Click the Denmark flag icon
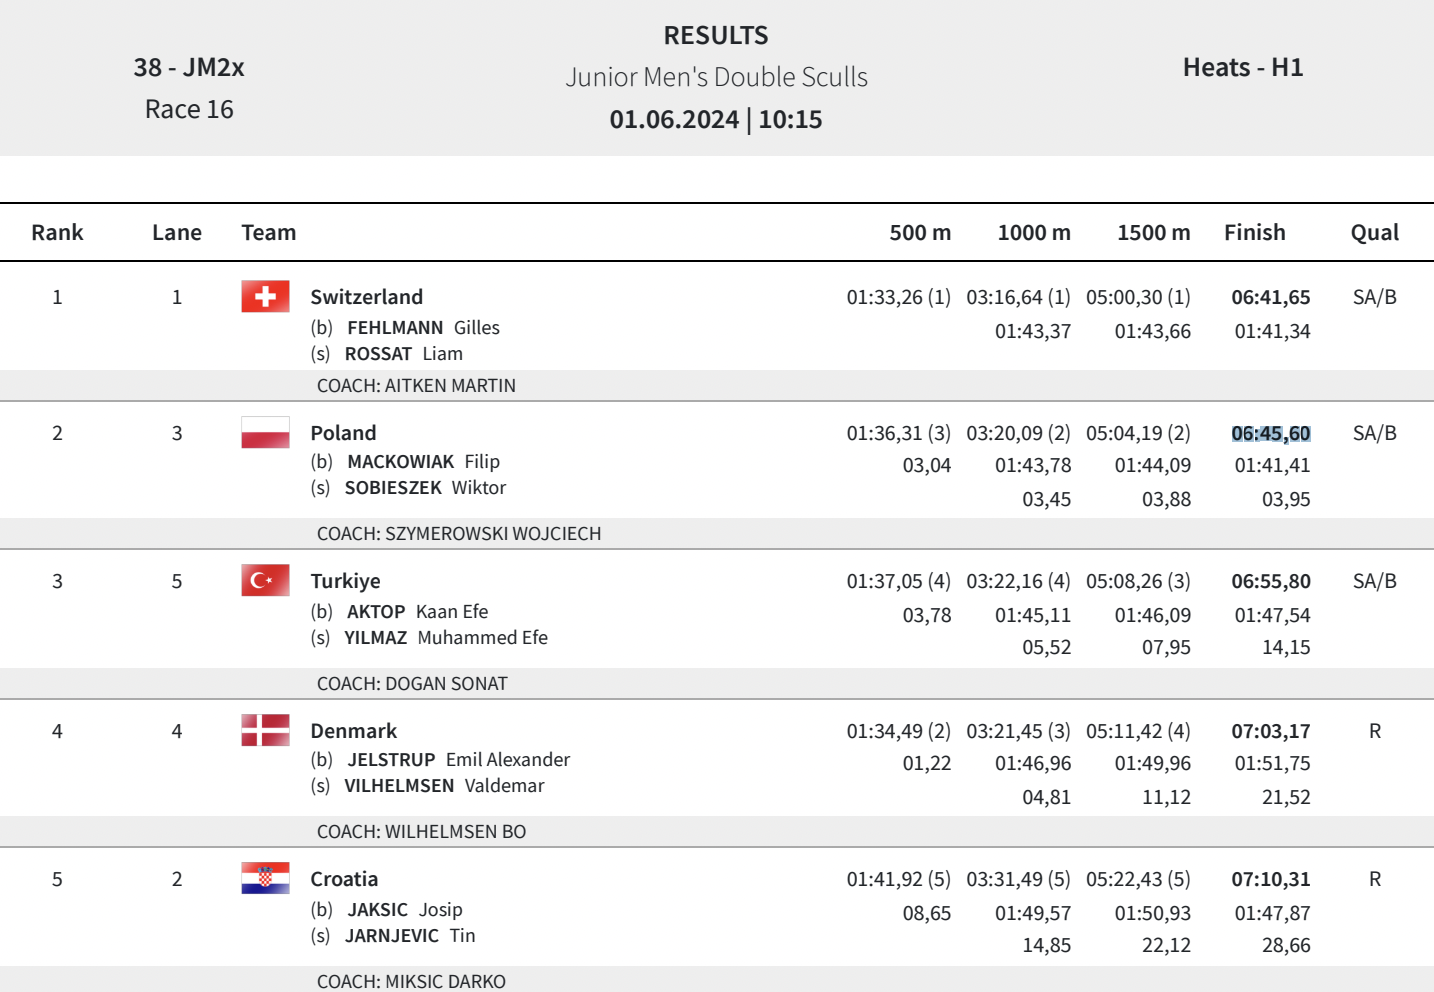This screenshot has height=992, width=1434. tap(265, 731)
